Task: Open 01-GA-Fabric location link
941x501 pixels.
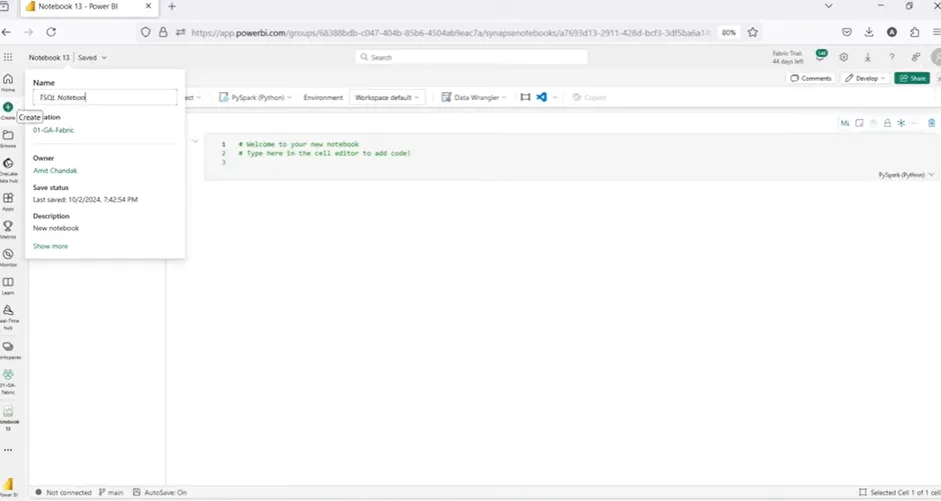Action: tap(53, 130)
